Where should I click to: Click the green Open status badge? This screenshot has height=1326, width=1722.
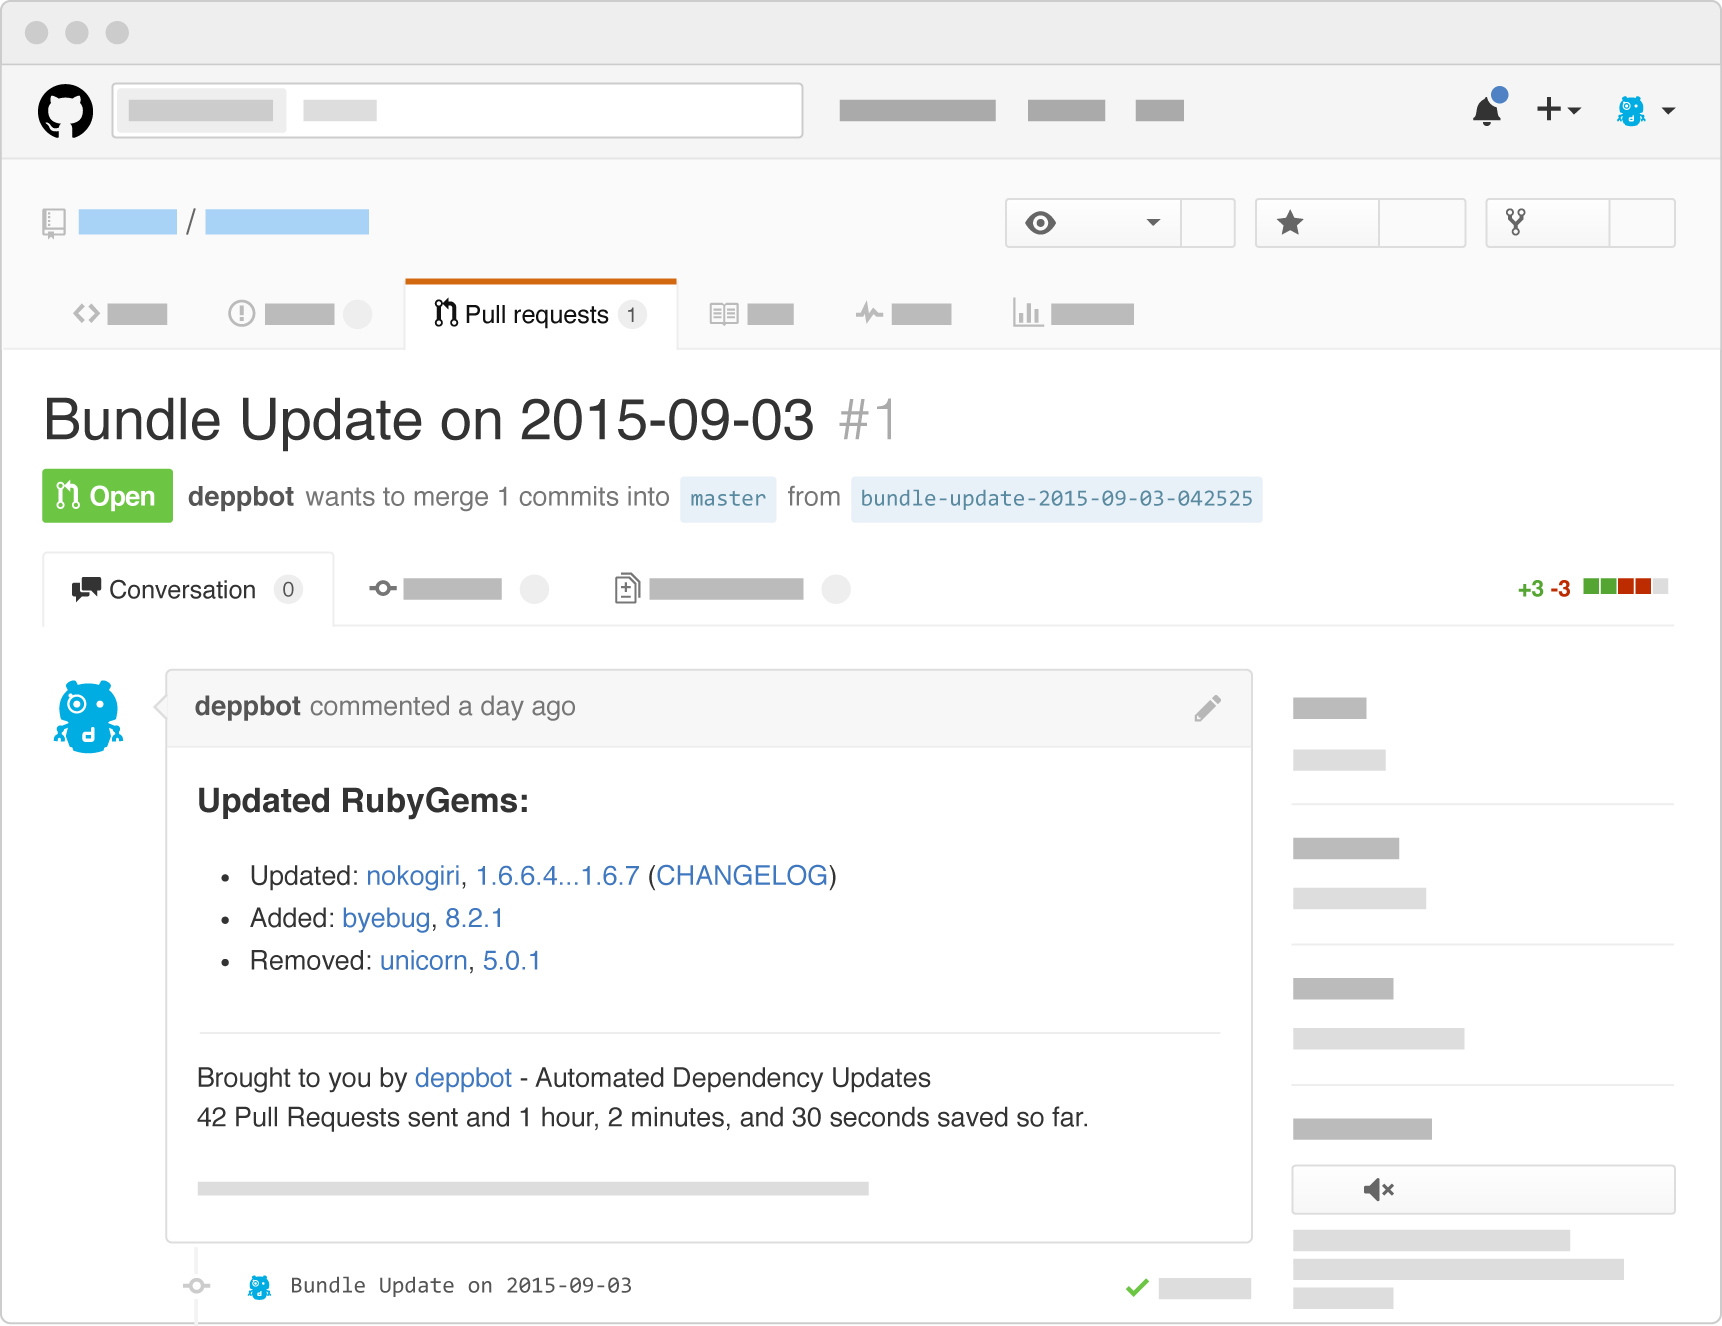107,496
